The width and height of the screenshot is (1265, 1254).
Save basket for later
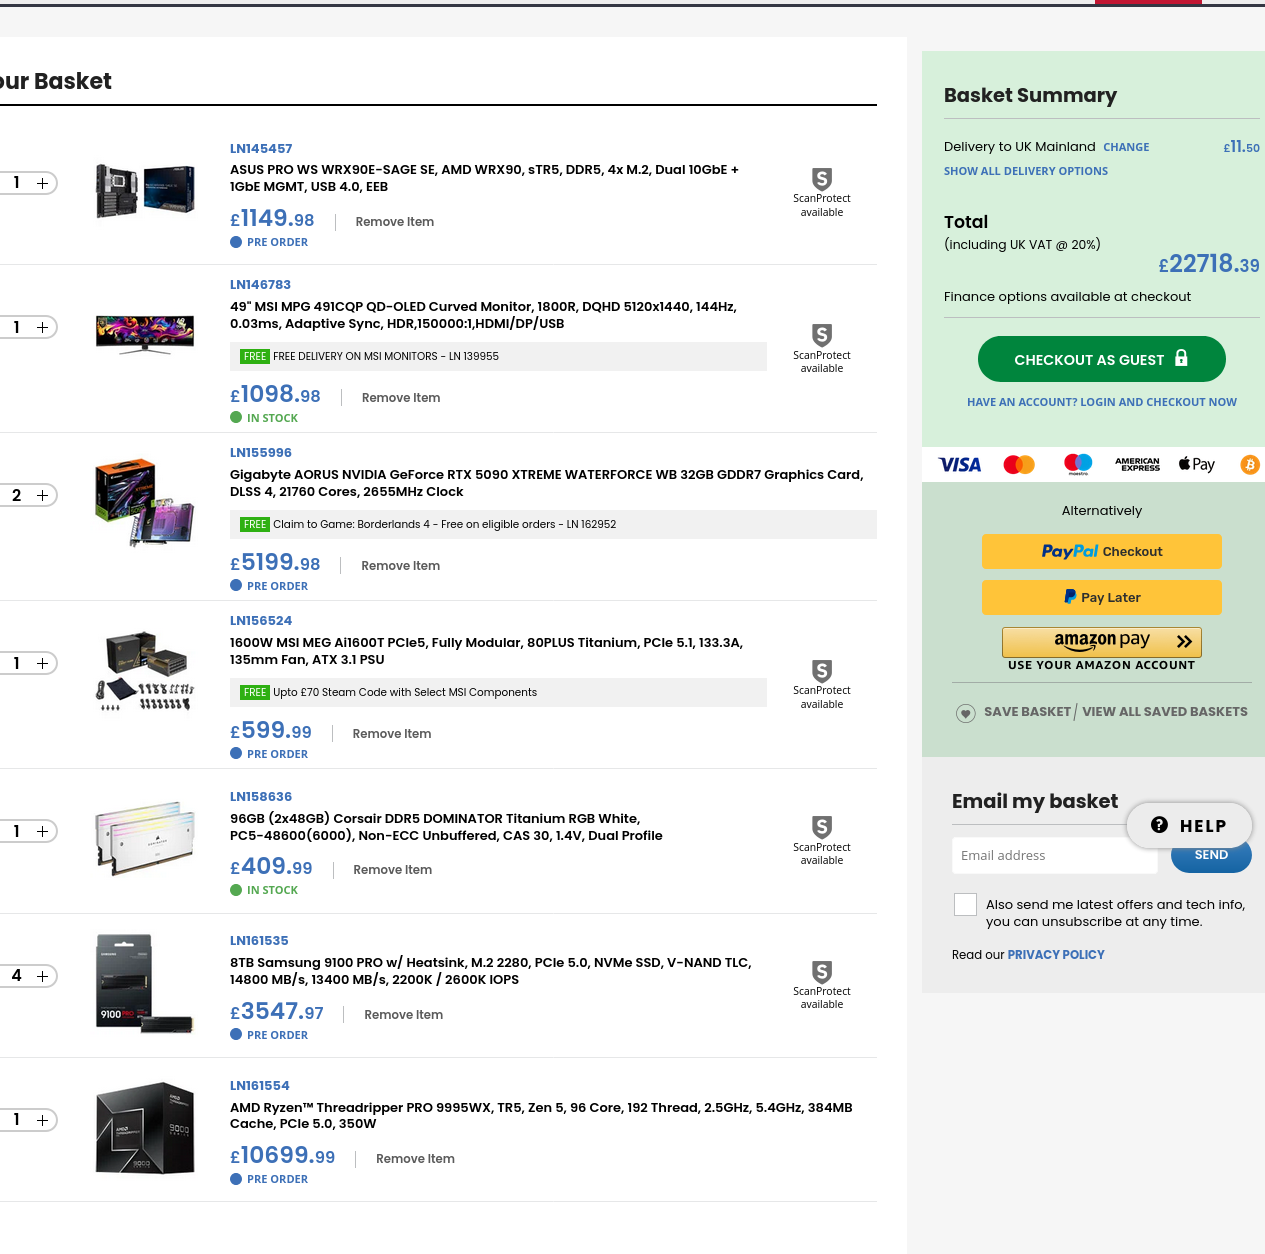click(x=1027, y=712)
